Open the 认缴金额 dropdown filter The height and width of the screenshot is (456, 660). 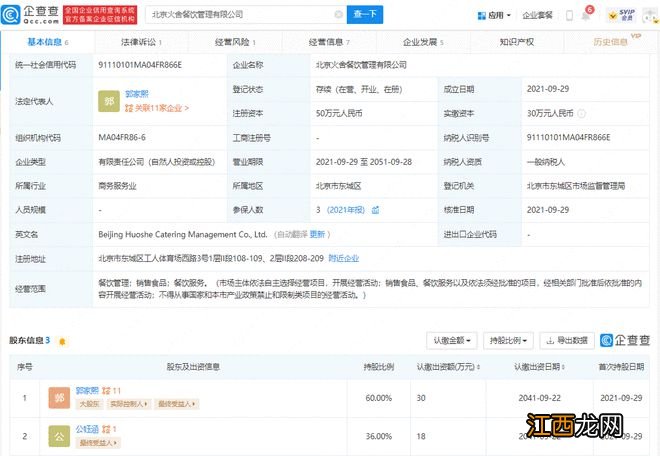click(x=452, y=340)
